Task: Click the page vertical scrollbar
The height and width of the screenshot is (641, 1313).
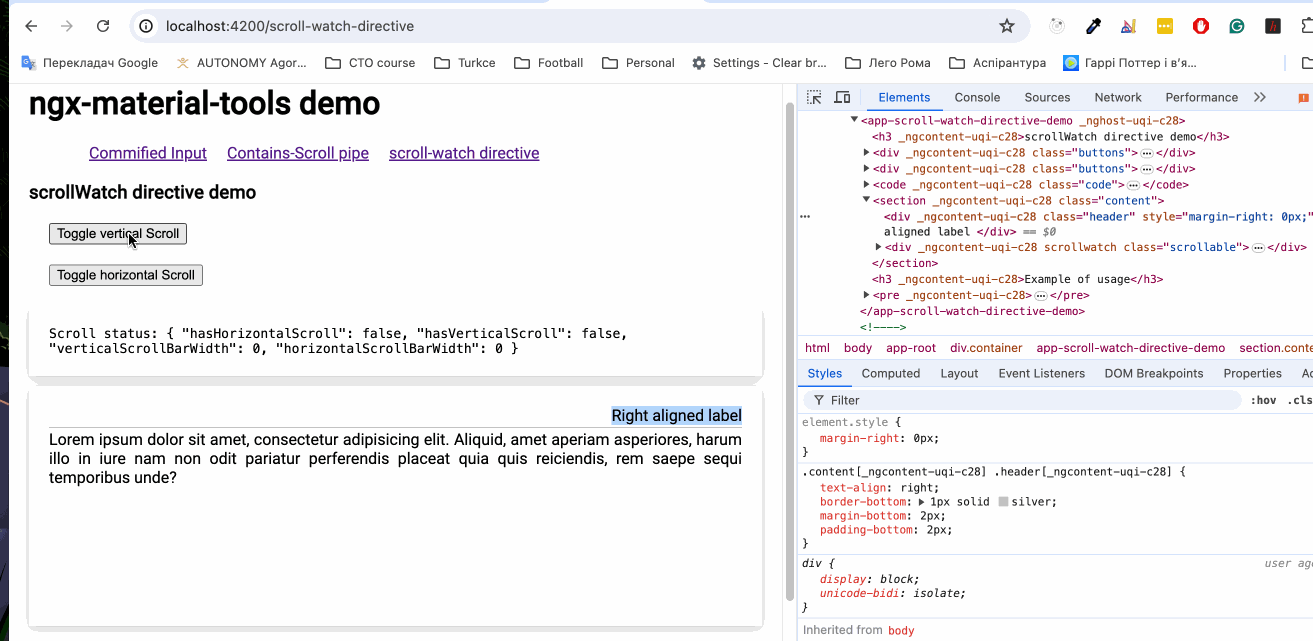Action: tap(789, 350)
